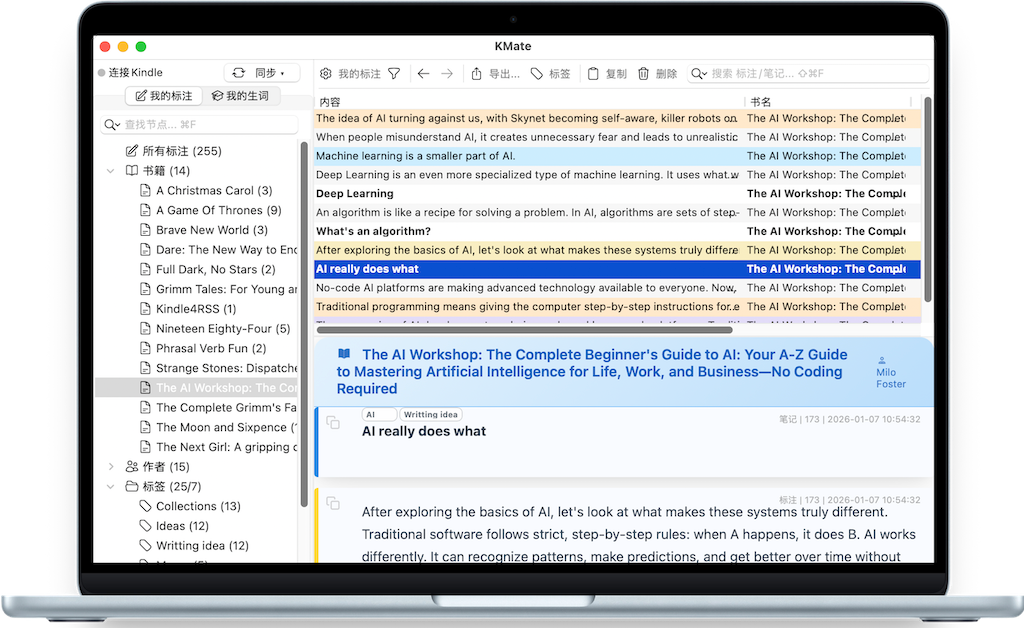
Task: Click the Milo Foster author link
Action: point(890,377)
